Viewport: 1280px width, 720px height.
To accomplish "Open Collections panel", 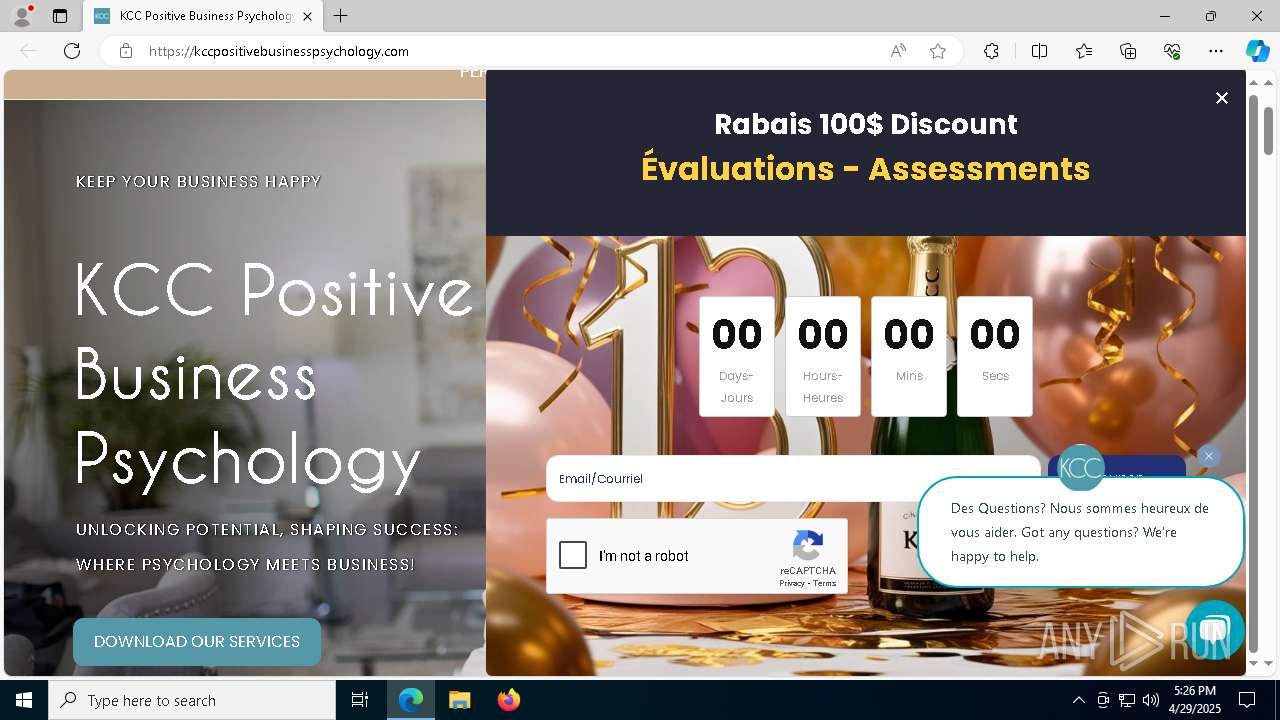I will [x=1128, y=51].
